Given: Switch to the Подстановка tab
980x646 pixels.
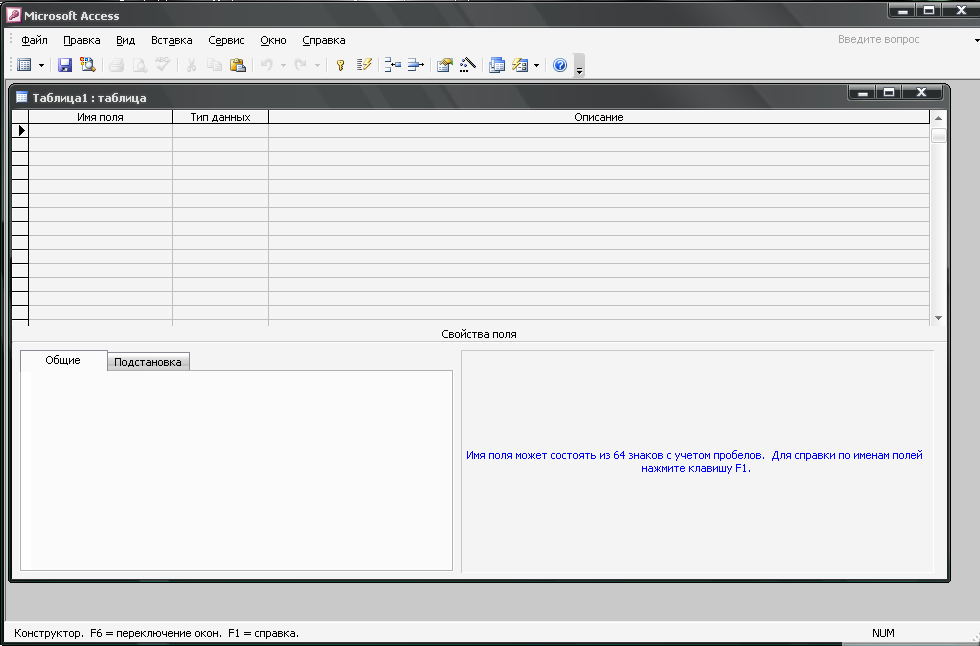Looking at the screenshot, I should click(148, 362).
